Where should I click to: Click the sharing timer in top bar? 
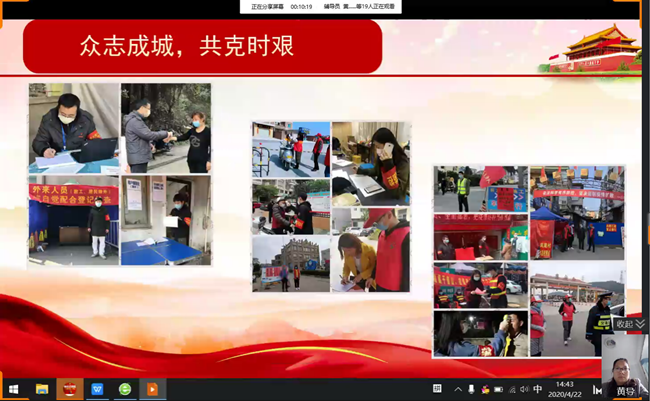coord(302,6)
